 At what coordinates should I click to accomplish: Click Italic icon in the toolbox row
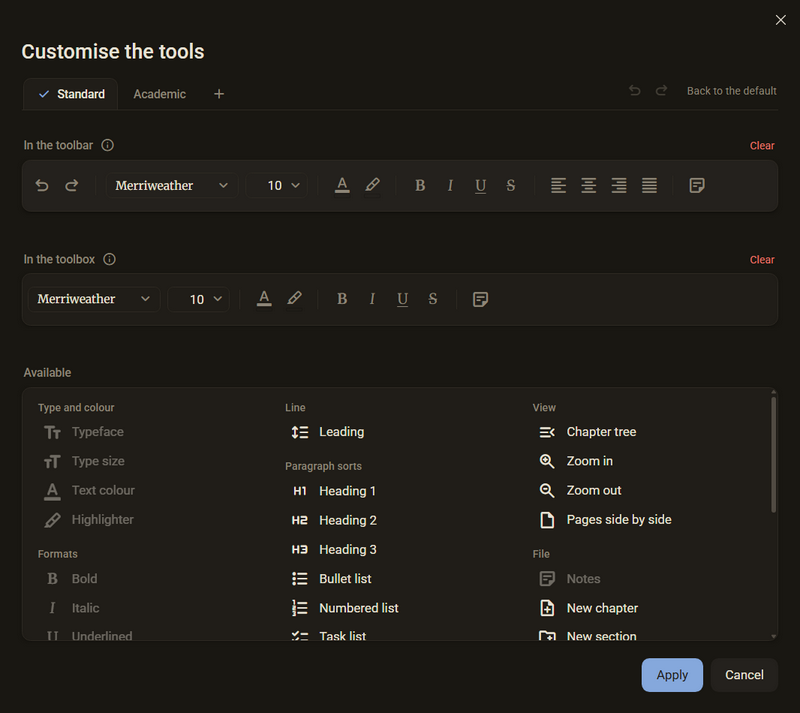point(372,299)
